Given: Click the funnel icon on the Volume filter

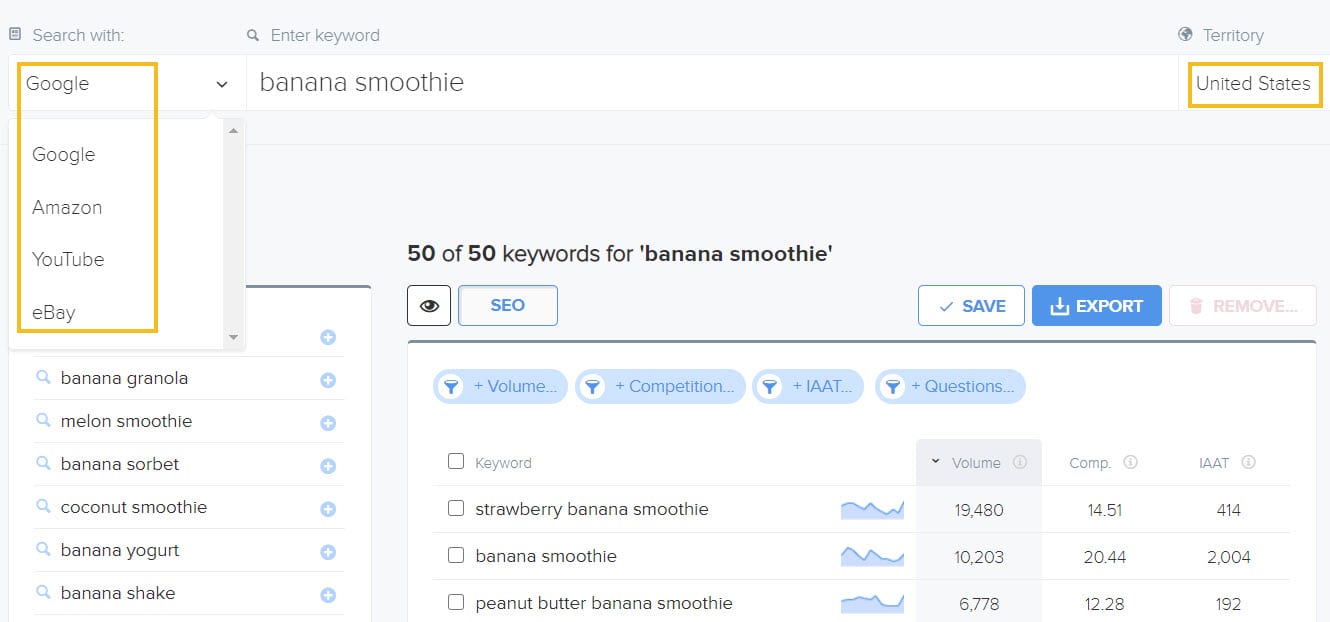Looking at the screenshot, I should [x=450, y=386].
